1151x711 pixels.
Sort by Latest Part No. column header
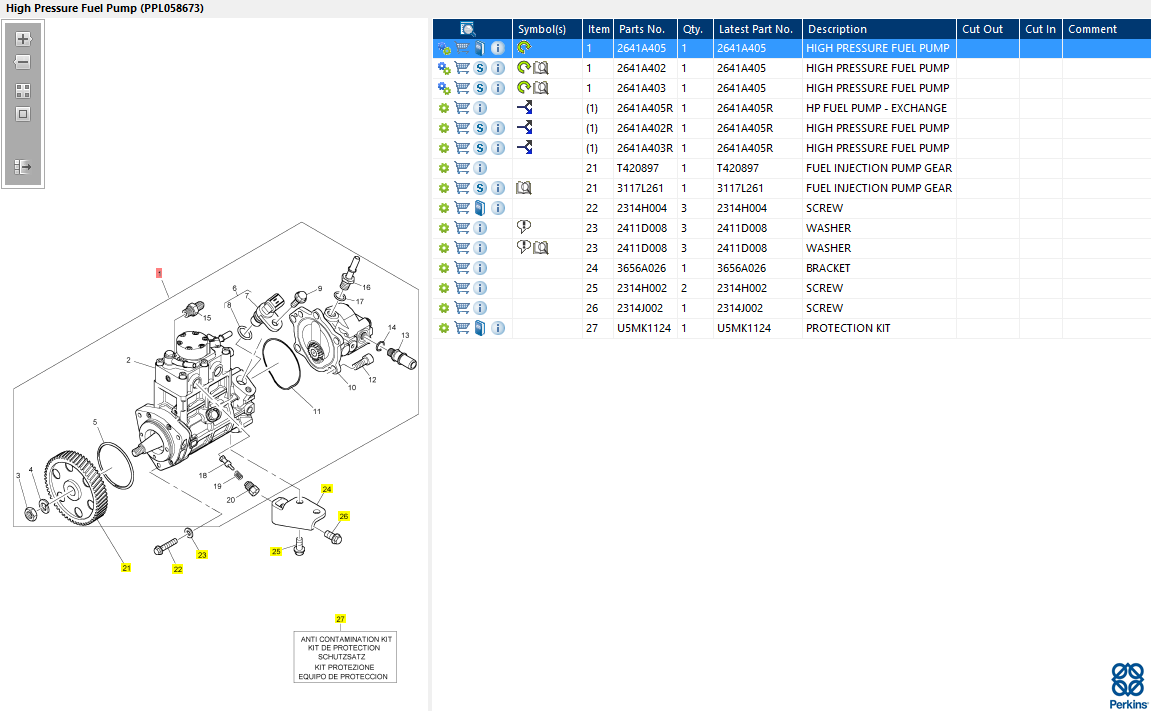click(x=758, y=29)
